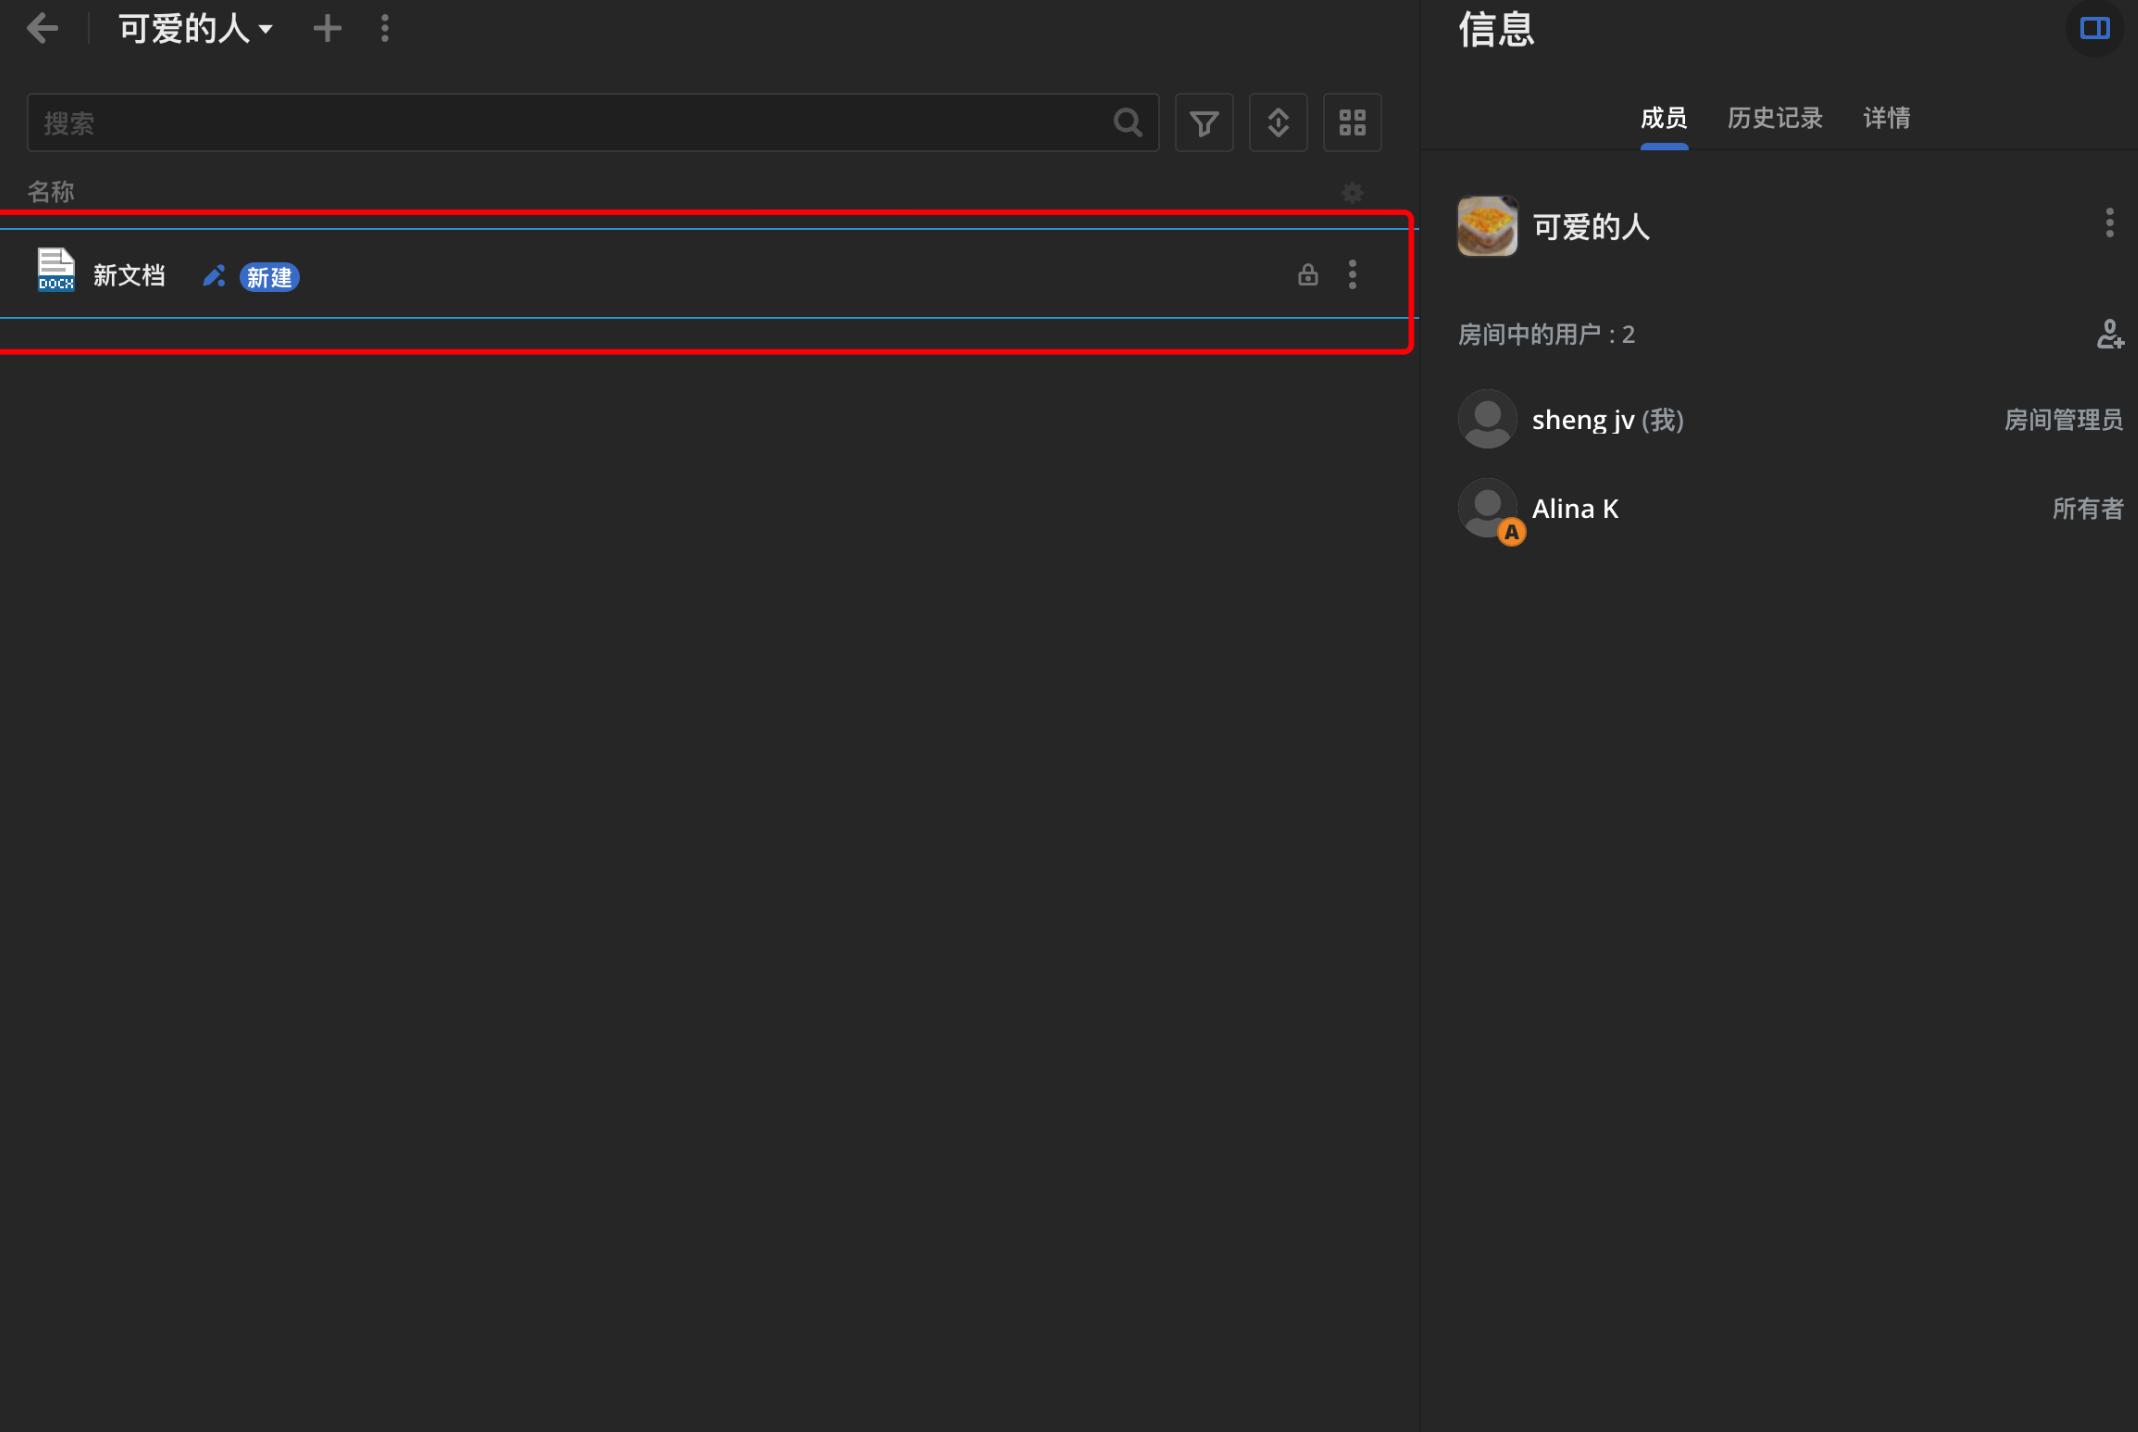Open 新文档 file context menu dots

(x=1352, y=275)
